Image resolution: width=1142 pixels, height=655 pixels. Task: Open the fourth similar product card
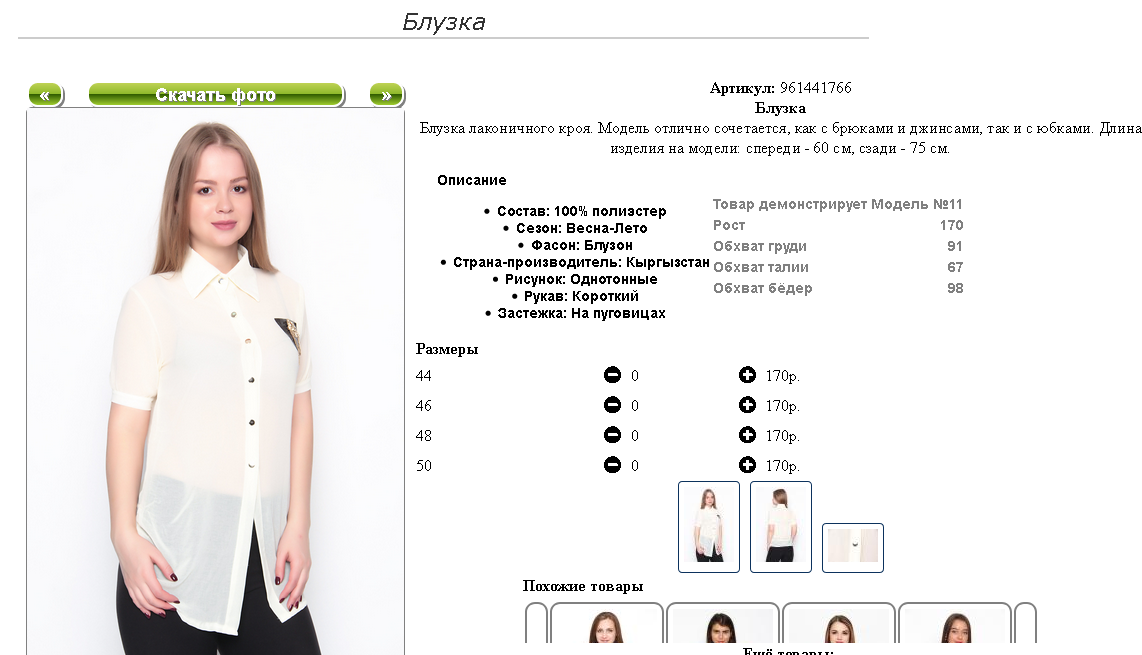[x=955, y=623]
